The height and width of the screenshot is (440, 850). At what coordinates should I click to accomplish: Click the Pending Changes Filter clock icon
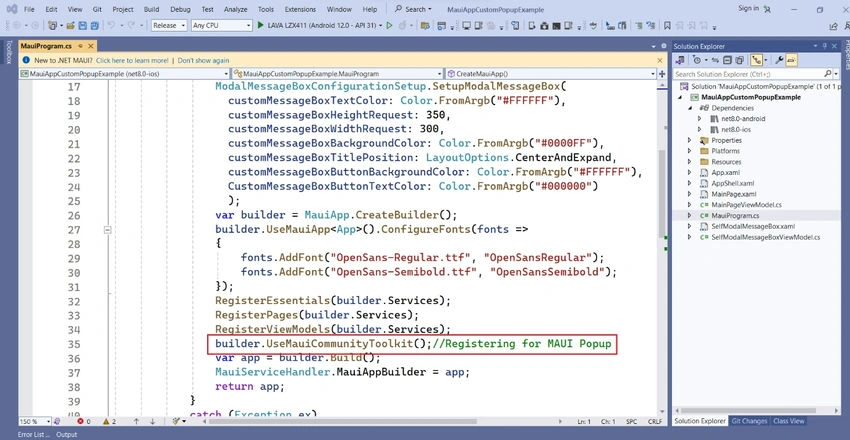[x=697, y=60]
